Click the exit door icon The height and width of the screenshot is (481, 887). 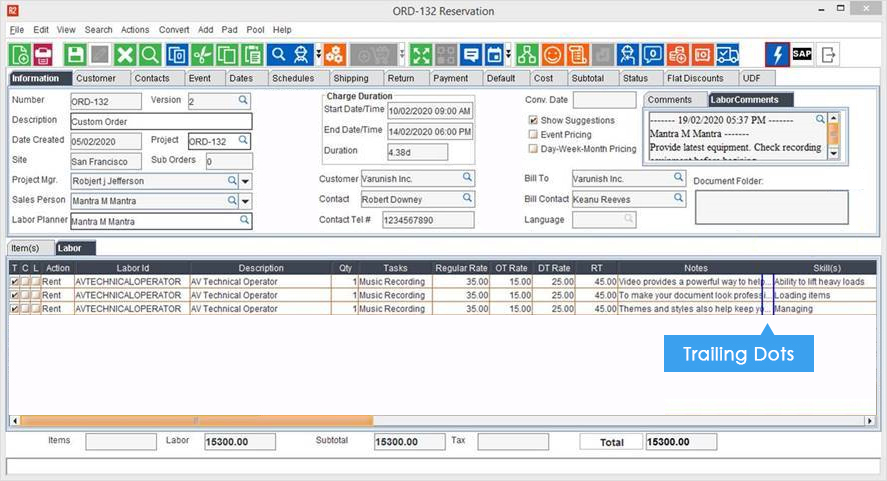tap(828, 54)
